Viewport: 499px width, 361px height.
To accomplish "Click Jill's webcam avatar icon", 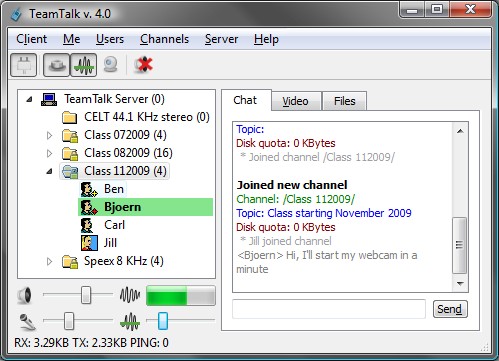I will 89,243.
